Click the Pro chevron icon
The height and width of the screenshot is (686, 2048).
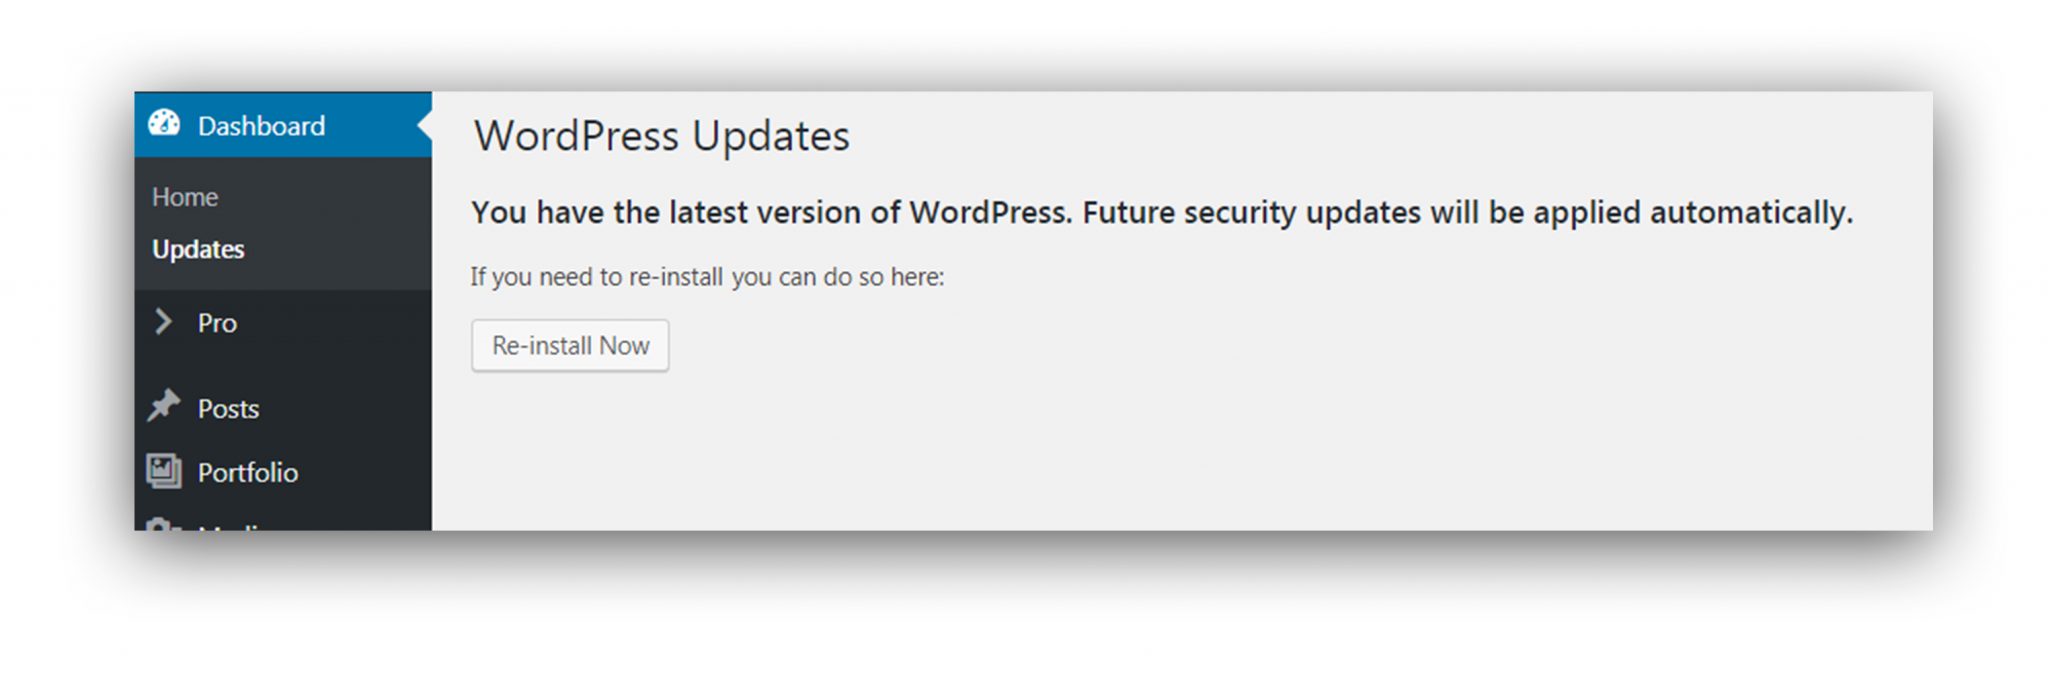pos(164,322)
